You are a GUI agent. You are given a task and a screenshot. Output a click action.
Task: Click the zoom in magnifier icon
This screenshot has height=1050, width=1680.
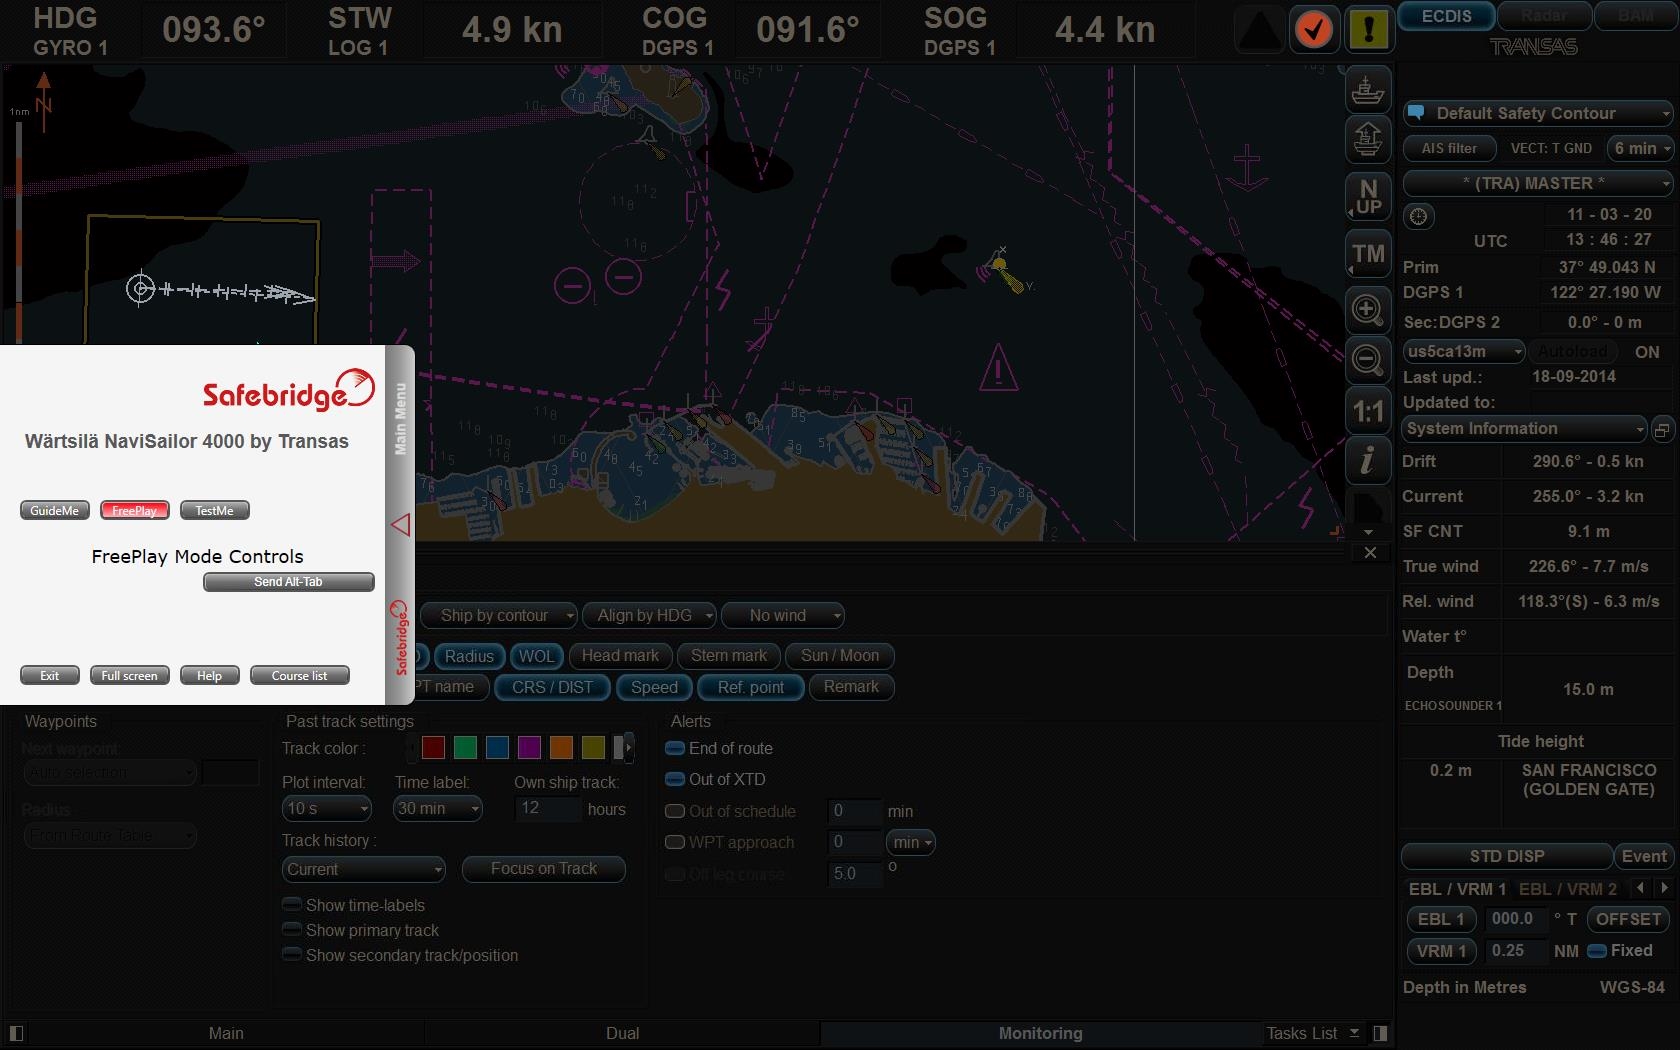(x=1367, y=309)
